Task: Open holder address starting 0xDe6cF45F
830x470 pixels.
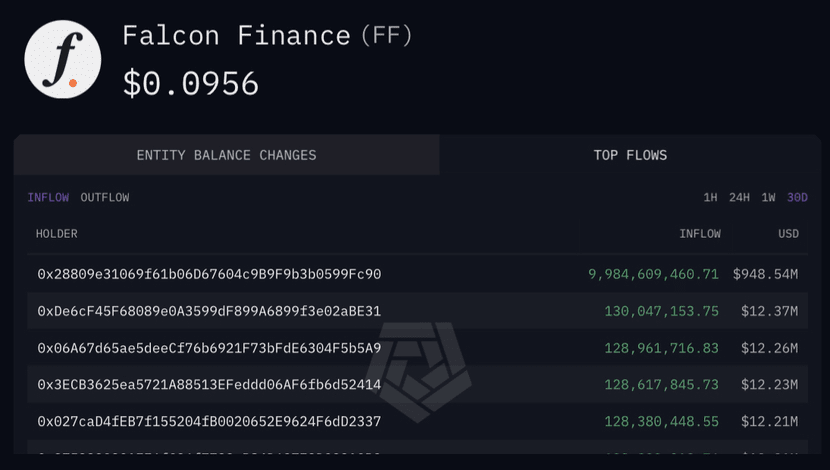Action: coord(209,311)
